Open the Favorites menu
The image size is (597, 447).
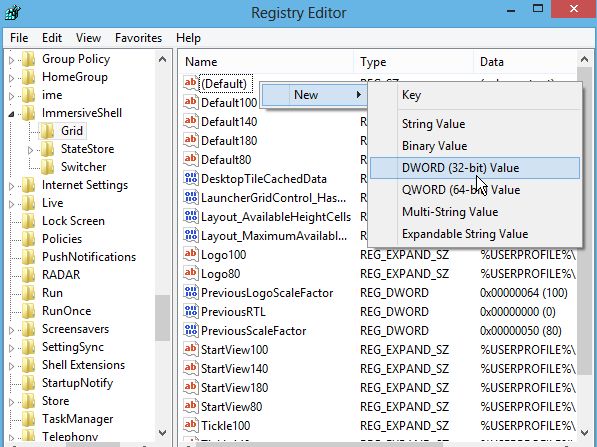pyautogui.click(x=139, y=38)
